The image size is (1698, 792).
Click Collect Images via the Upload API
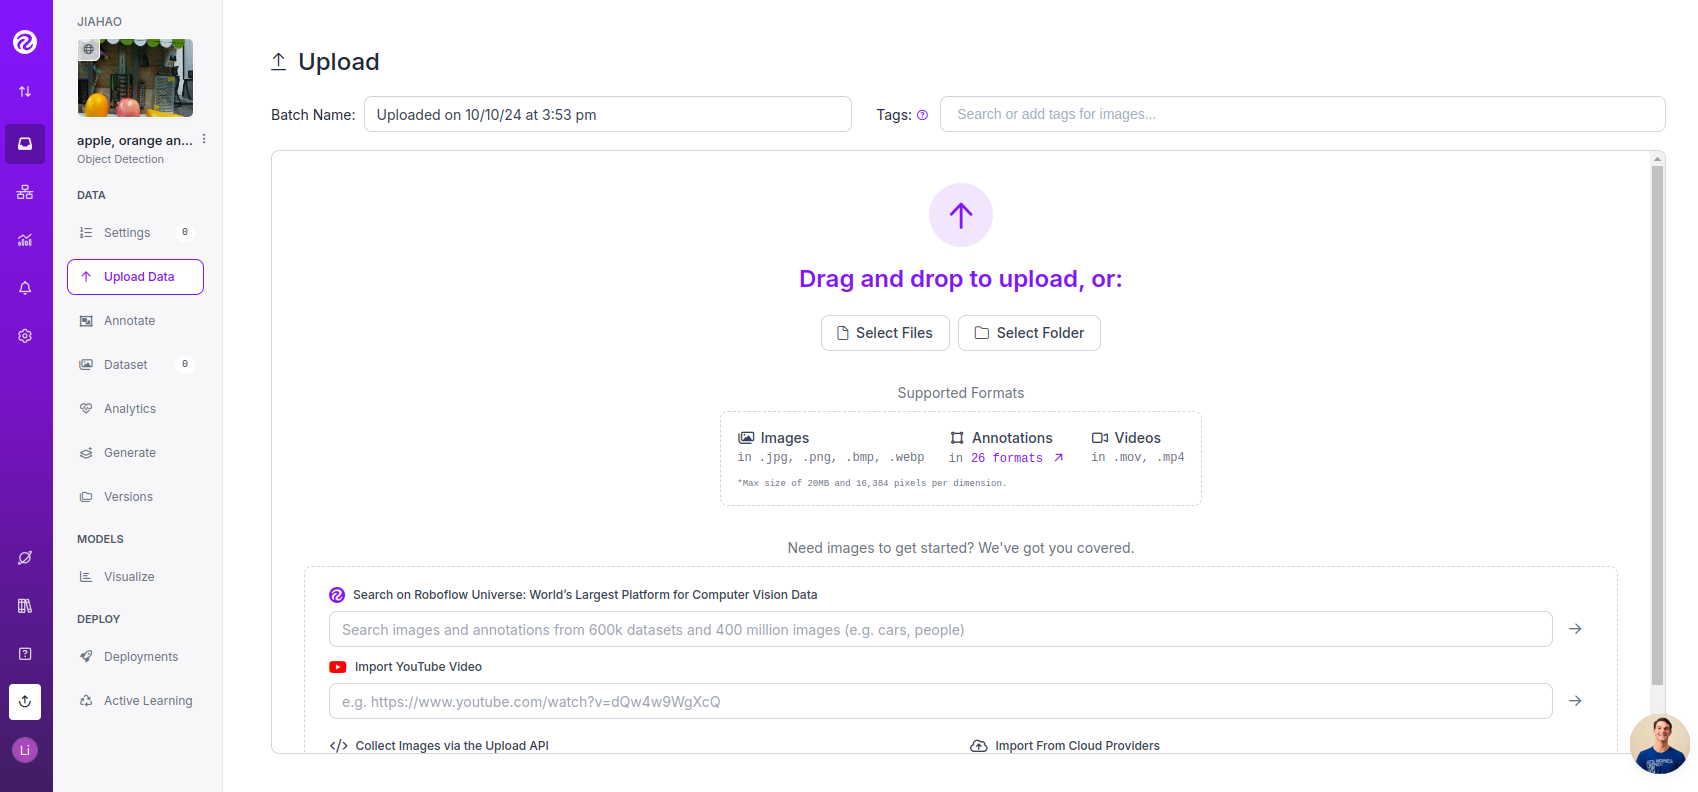[x=439, y=746]
